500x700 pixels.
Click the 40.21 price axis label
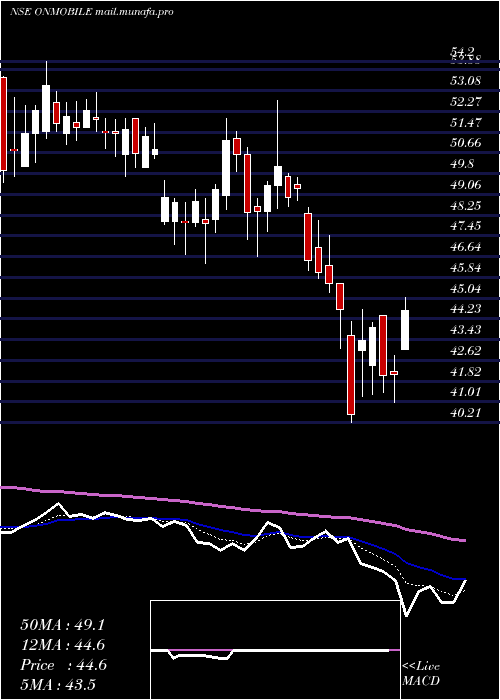tap(466, 413)
